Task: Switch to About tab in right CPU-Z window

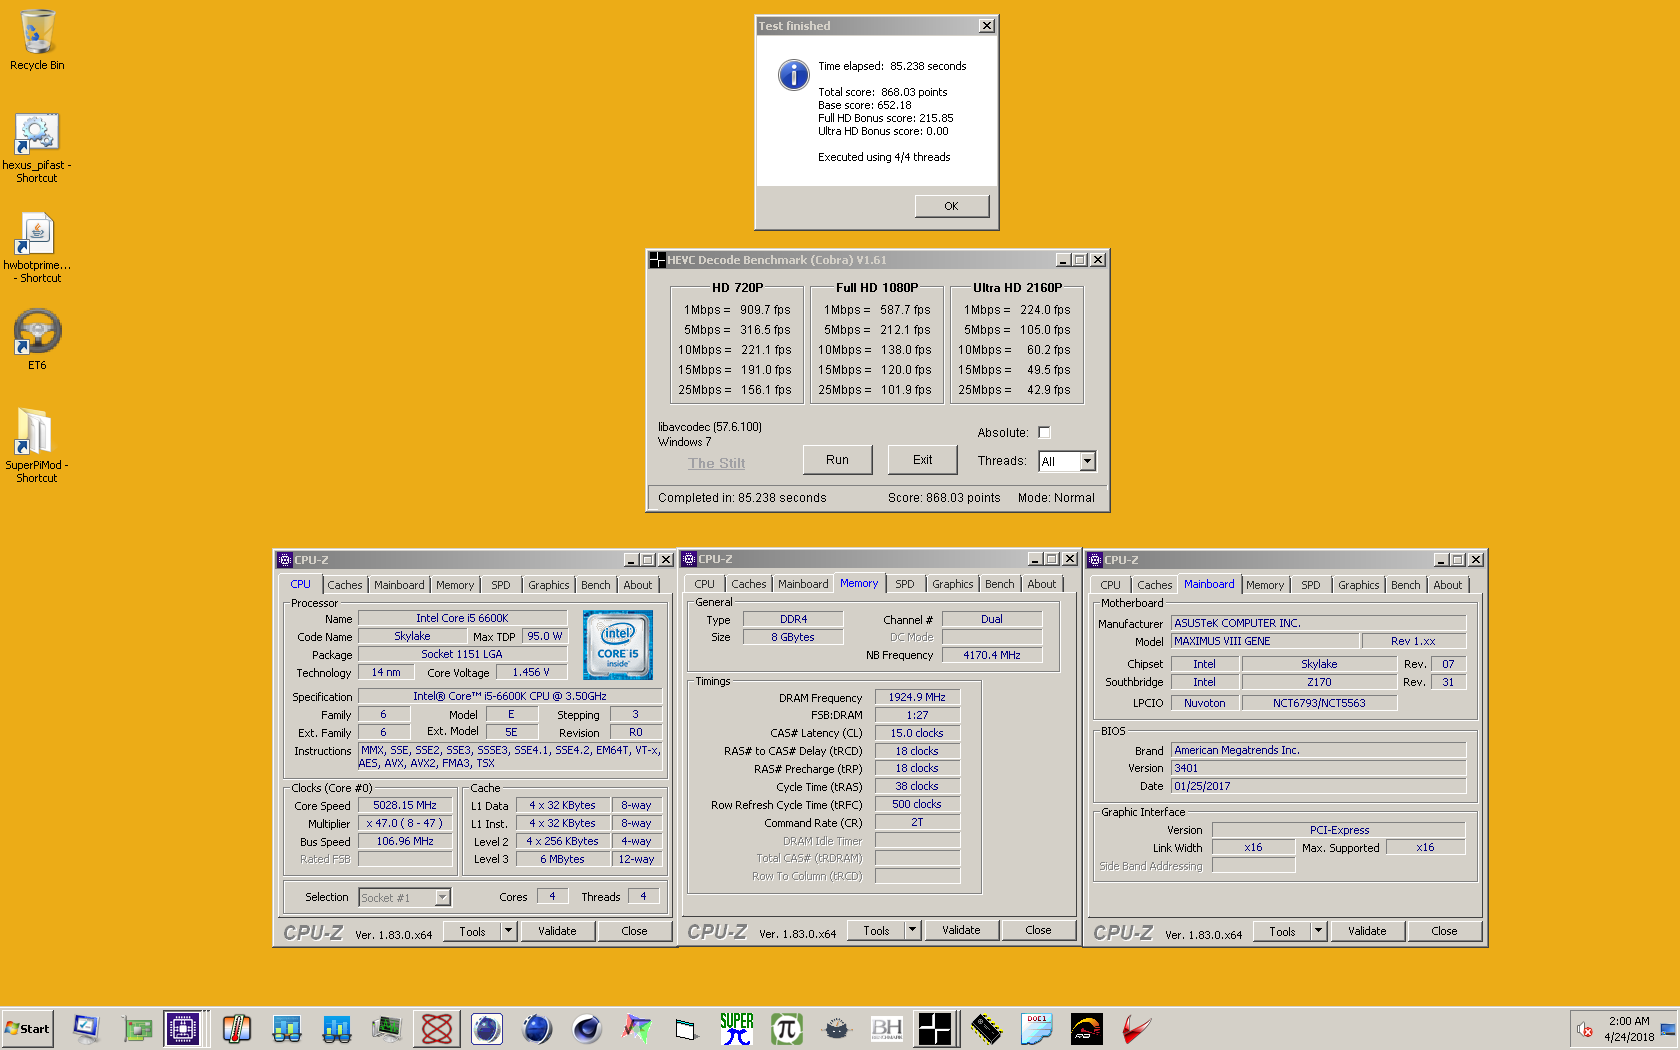Action: [1448, 585]
